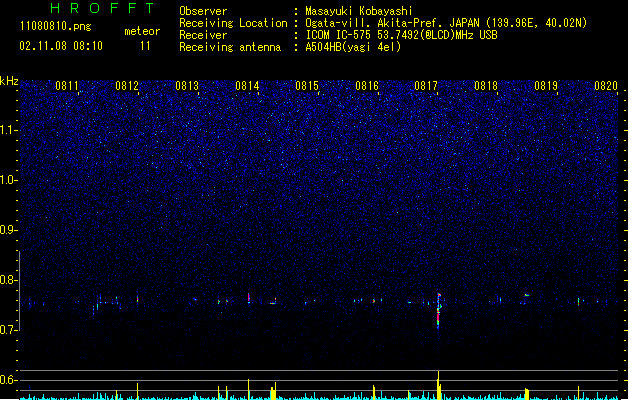Screen dimensions: 629x400
Task: Click observer name Masayuki Kobayashi
Action: click(x=359, y=11)
